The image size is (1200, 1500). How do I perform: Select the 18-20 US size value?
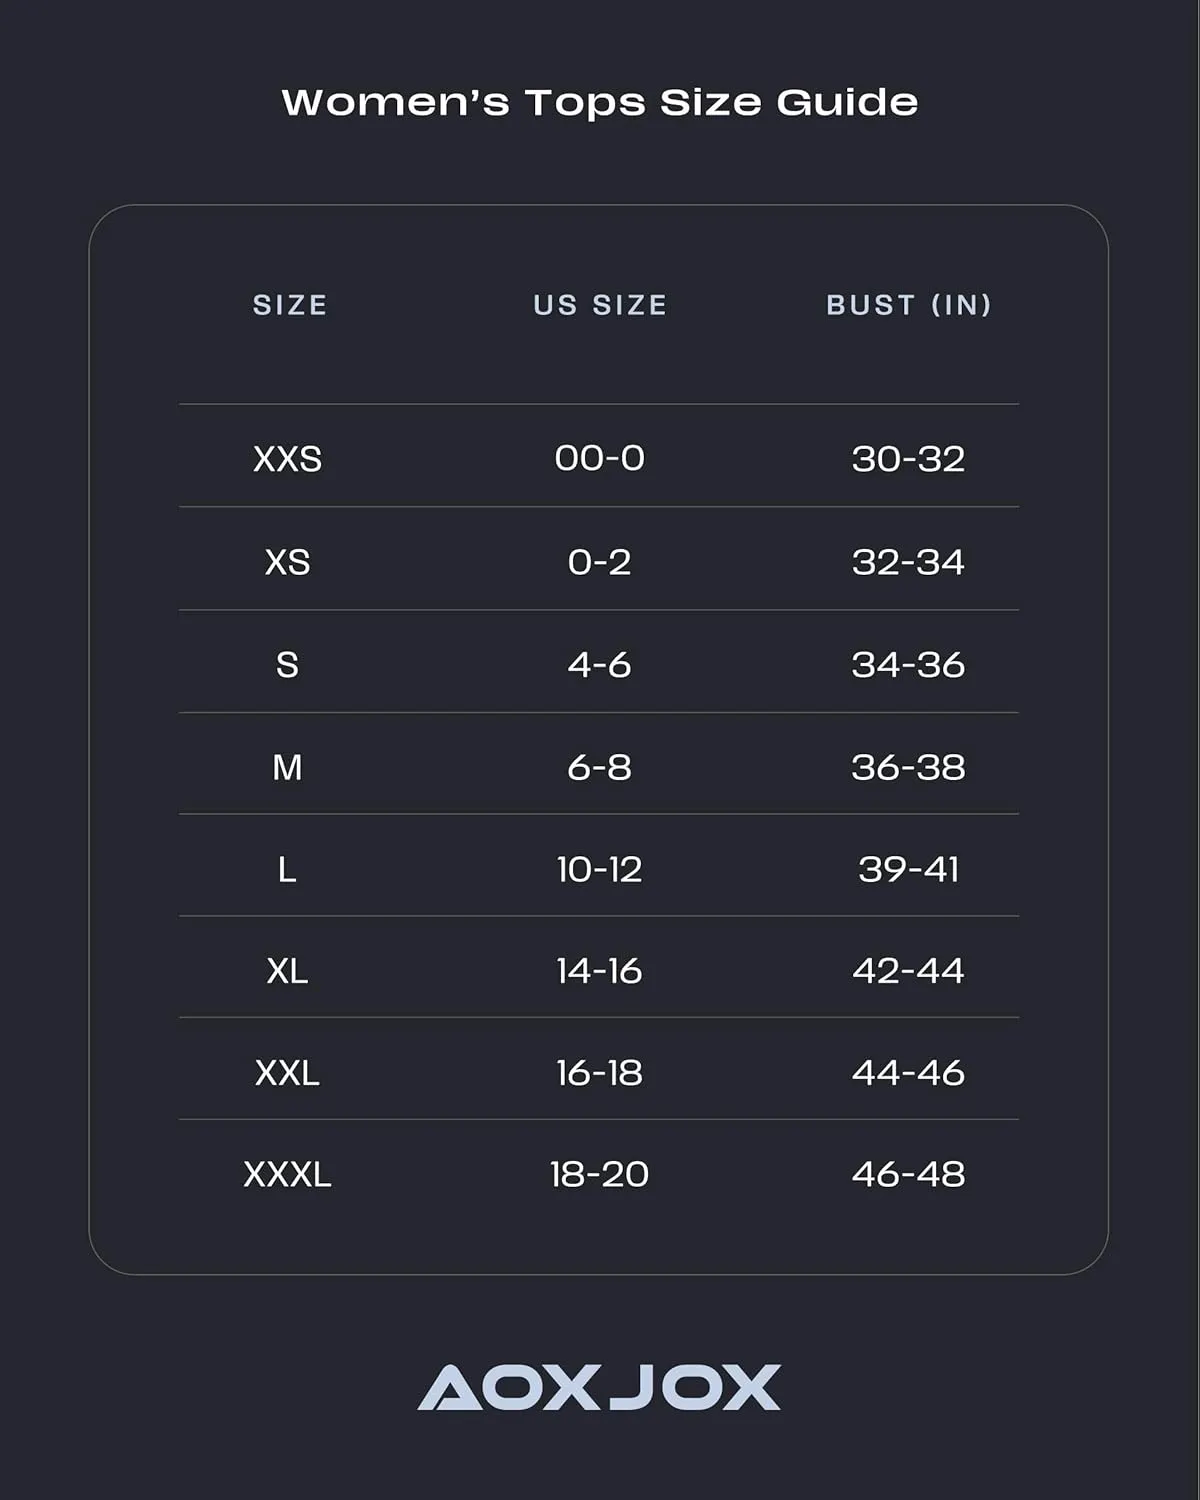(600, 1174)
